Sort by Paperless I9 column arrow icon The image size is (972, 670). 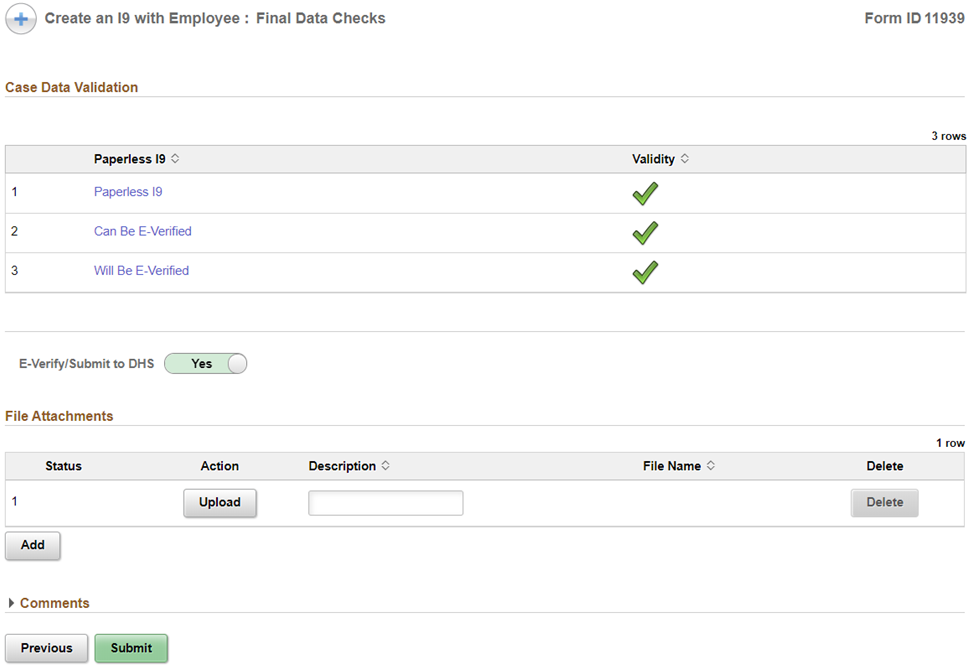[x=175, y=159]
